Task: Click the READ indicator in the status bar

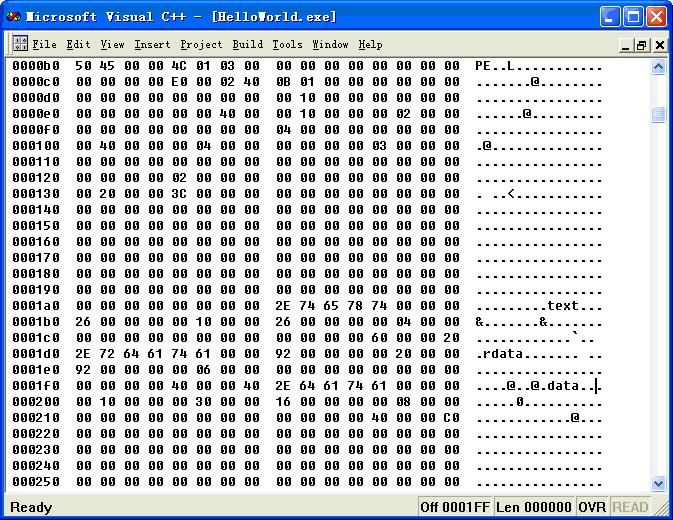Action: tap(630, 507)
